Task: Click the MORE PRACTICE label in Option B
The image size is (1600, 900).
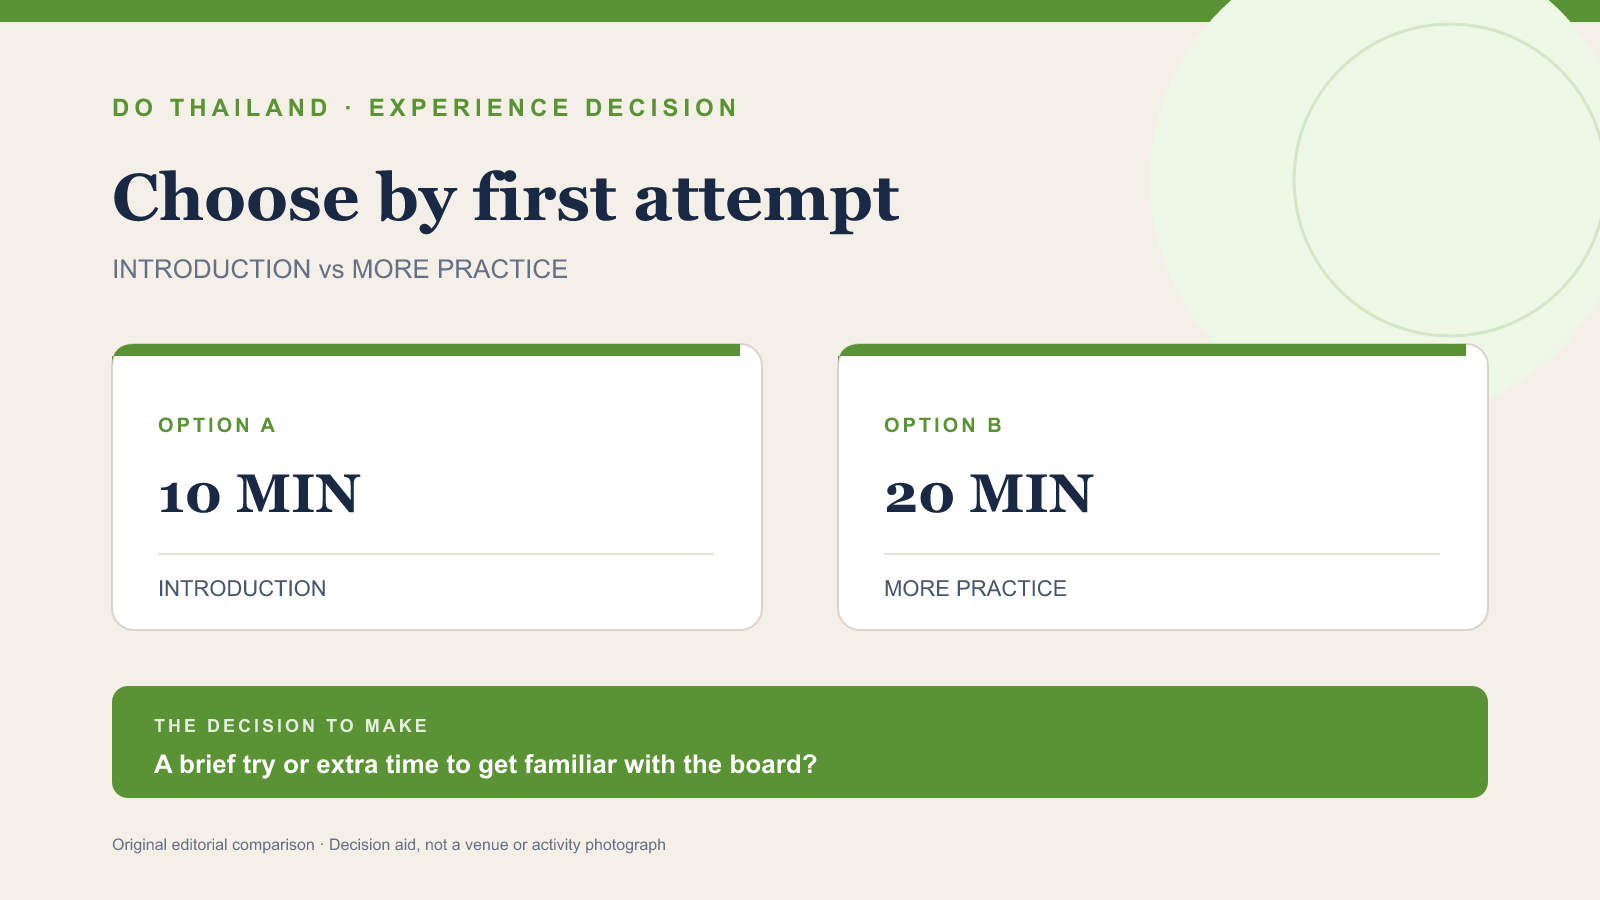Action: (x=975, y=588)
